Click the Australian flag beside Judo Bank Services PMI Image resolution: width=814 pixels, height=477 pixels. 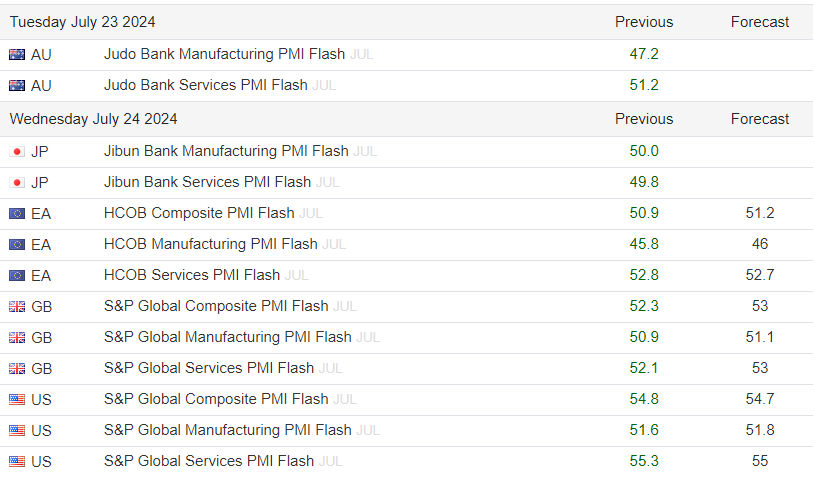(x=17, y=86)
